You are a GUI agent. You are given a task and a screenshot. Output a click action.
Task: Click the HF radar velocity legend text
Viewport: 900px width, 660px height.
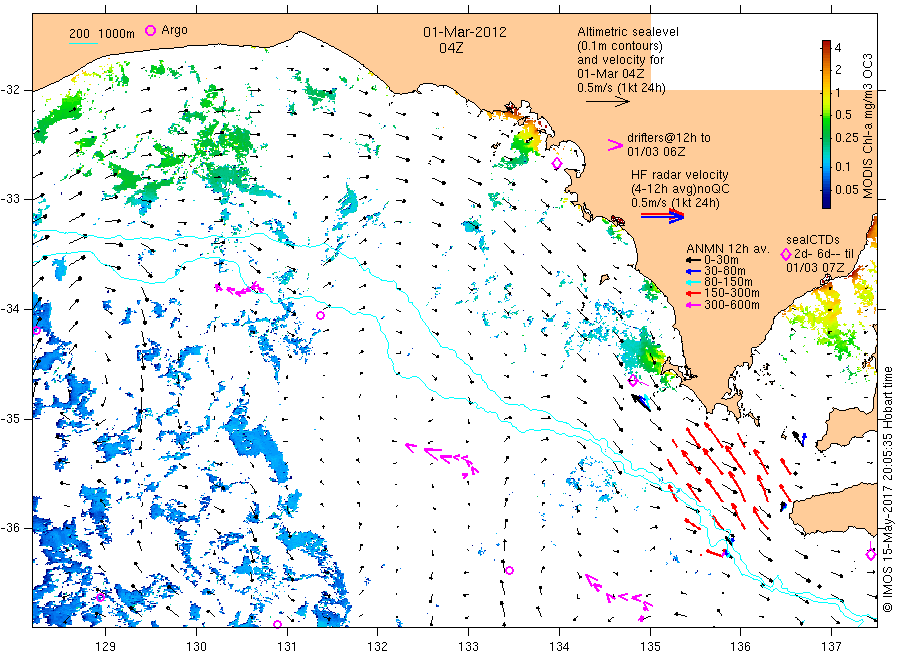coord(680,174)
